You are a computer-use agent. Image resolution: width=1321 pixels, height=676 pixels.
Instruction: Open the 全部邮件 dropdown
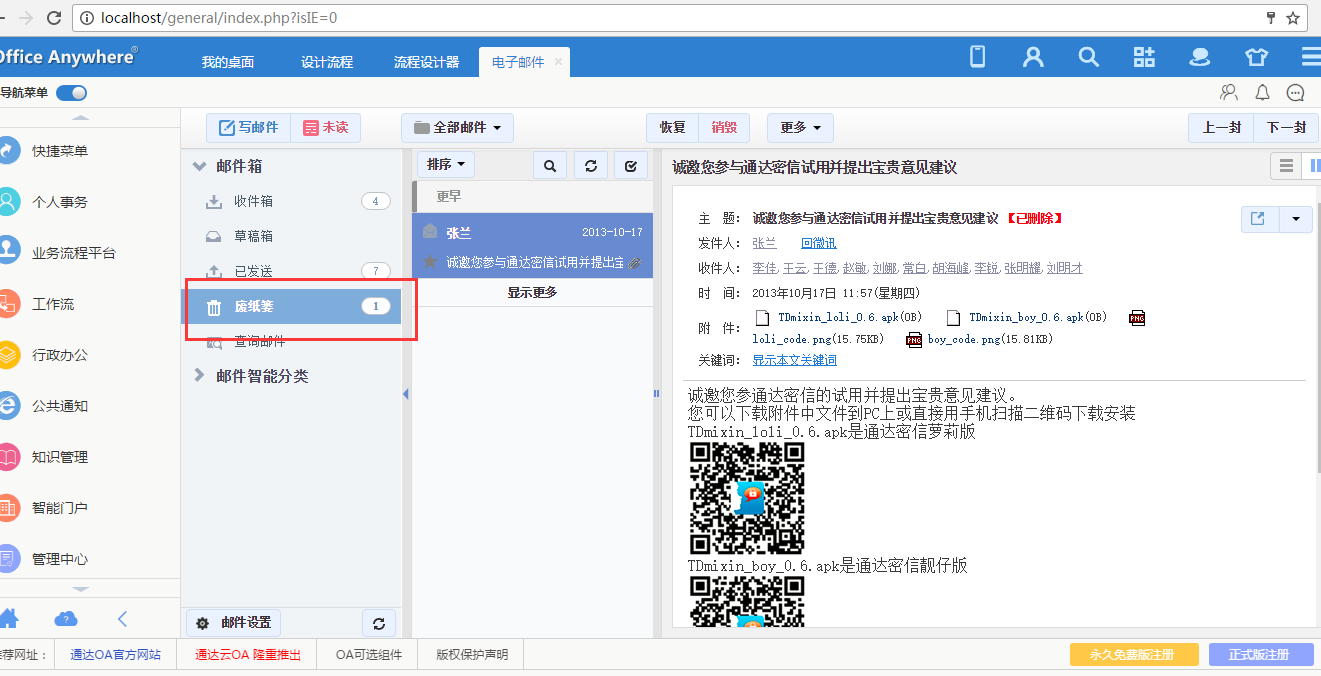458,128
